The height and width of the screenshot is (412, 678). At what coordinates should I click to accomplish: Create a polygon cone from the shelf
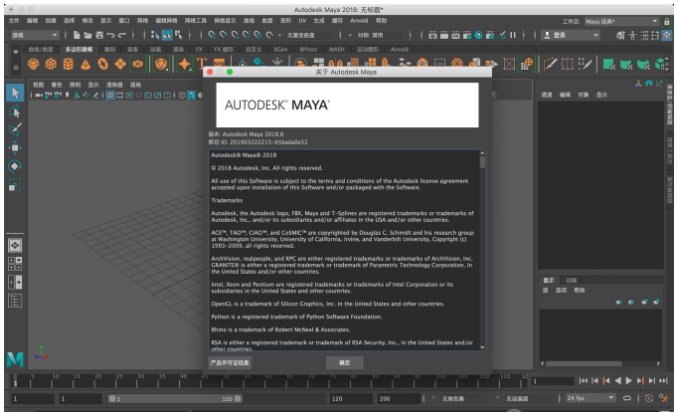86,64
